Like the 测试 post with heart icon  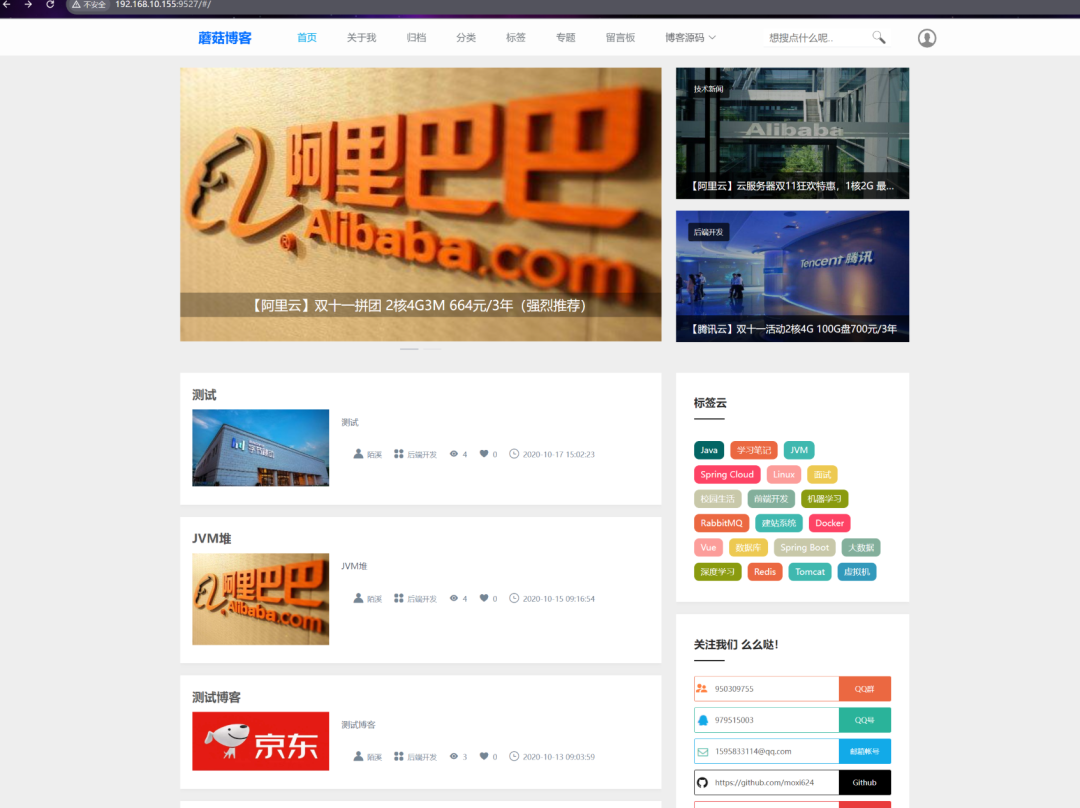point(484,454)
